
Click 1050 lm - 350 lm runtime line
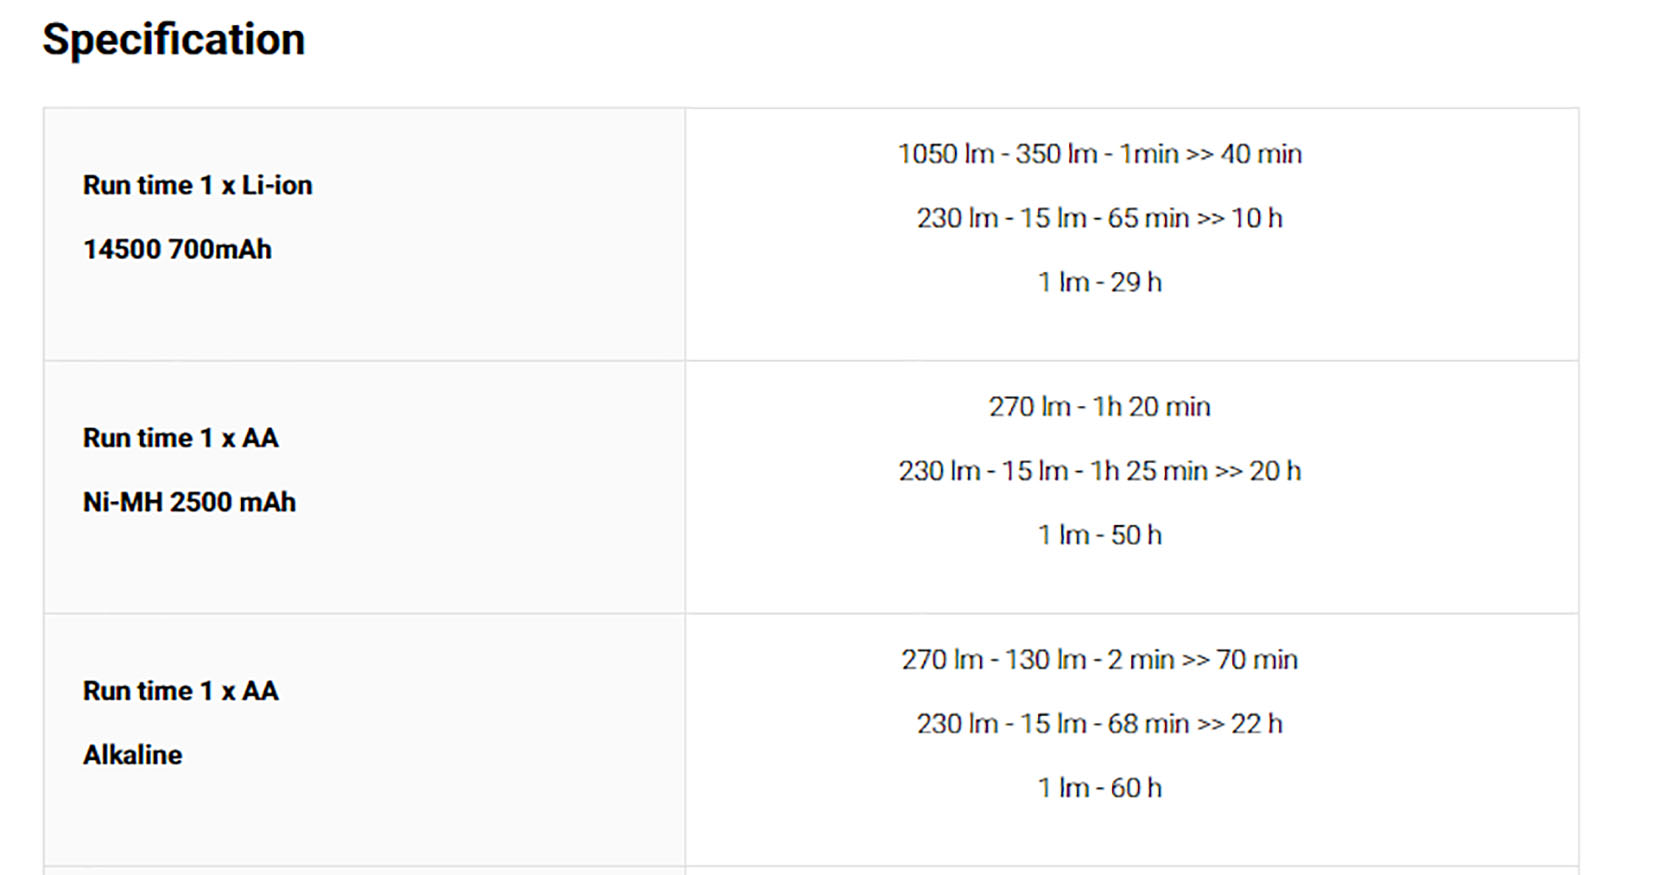[x=1099, y=154]
